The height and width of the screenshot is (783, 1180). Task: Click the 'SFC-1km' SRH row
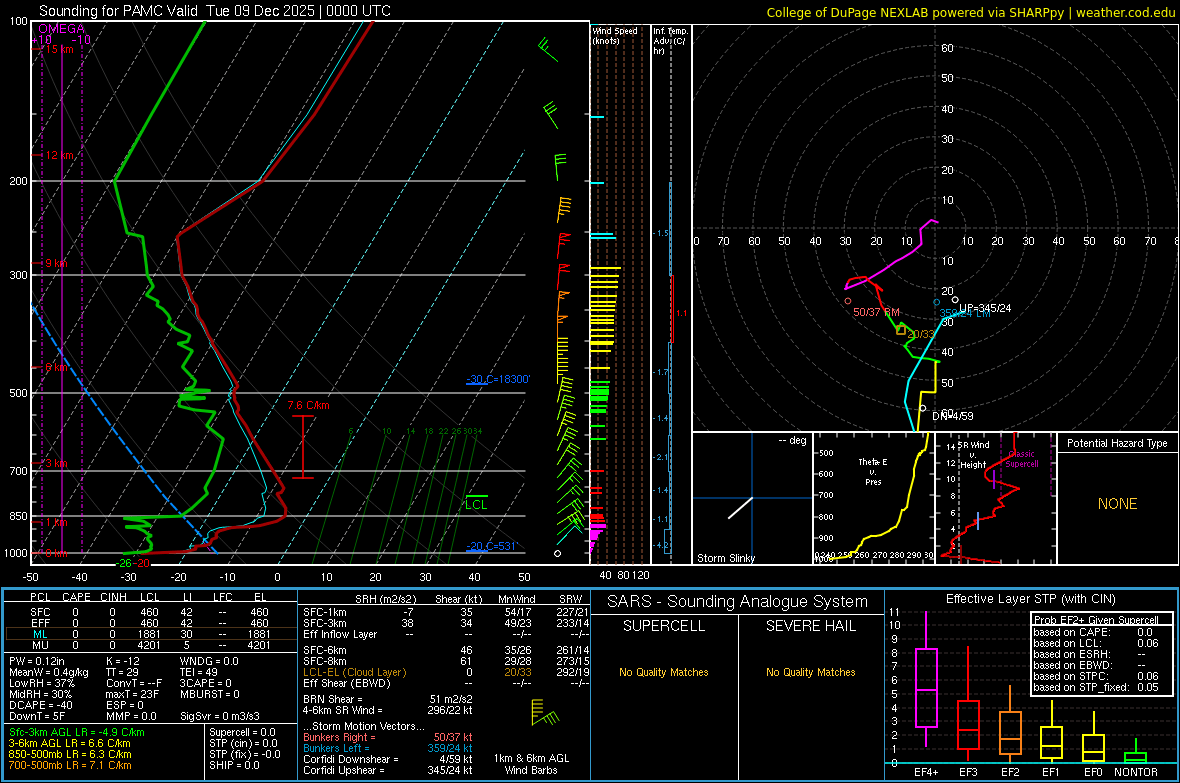446,612
